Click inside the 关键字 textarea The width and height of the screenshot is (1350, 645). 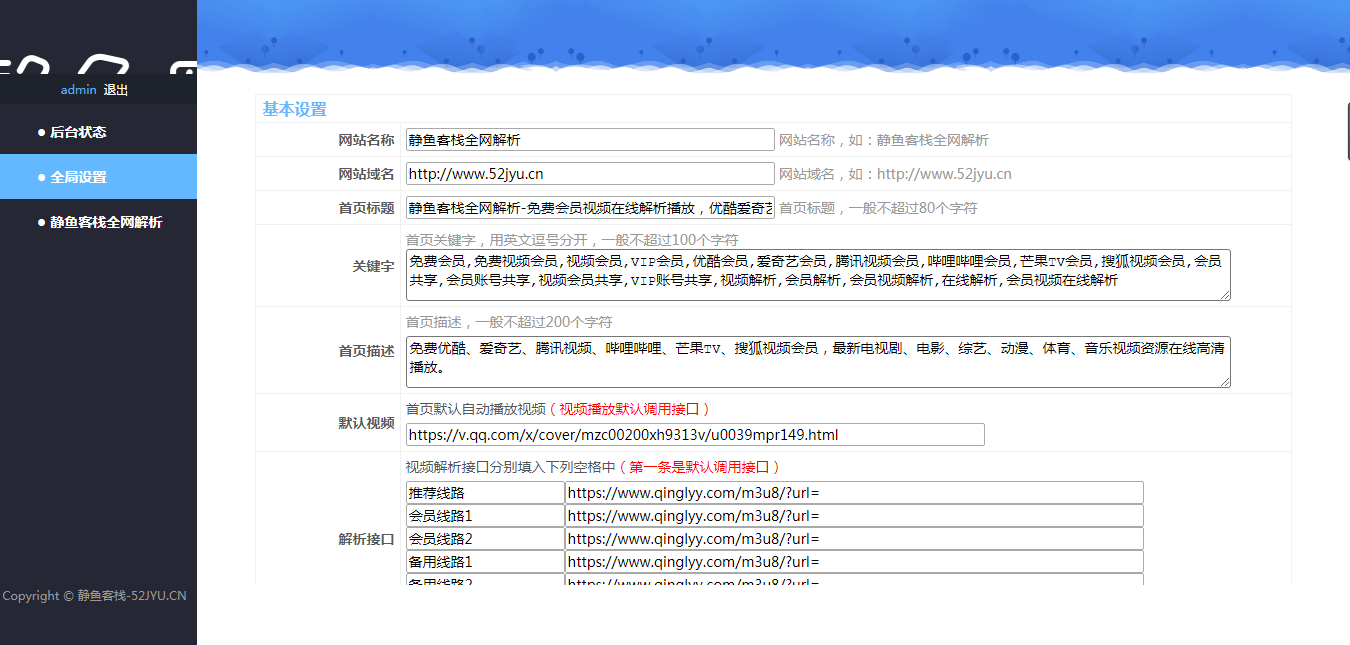click(x=817, y=275)
